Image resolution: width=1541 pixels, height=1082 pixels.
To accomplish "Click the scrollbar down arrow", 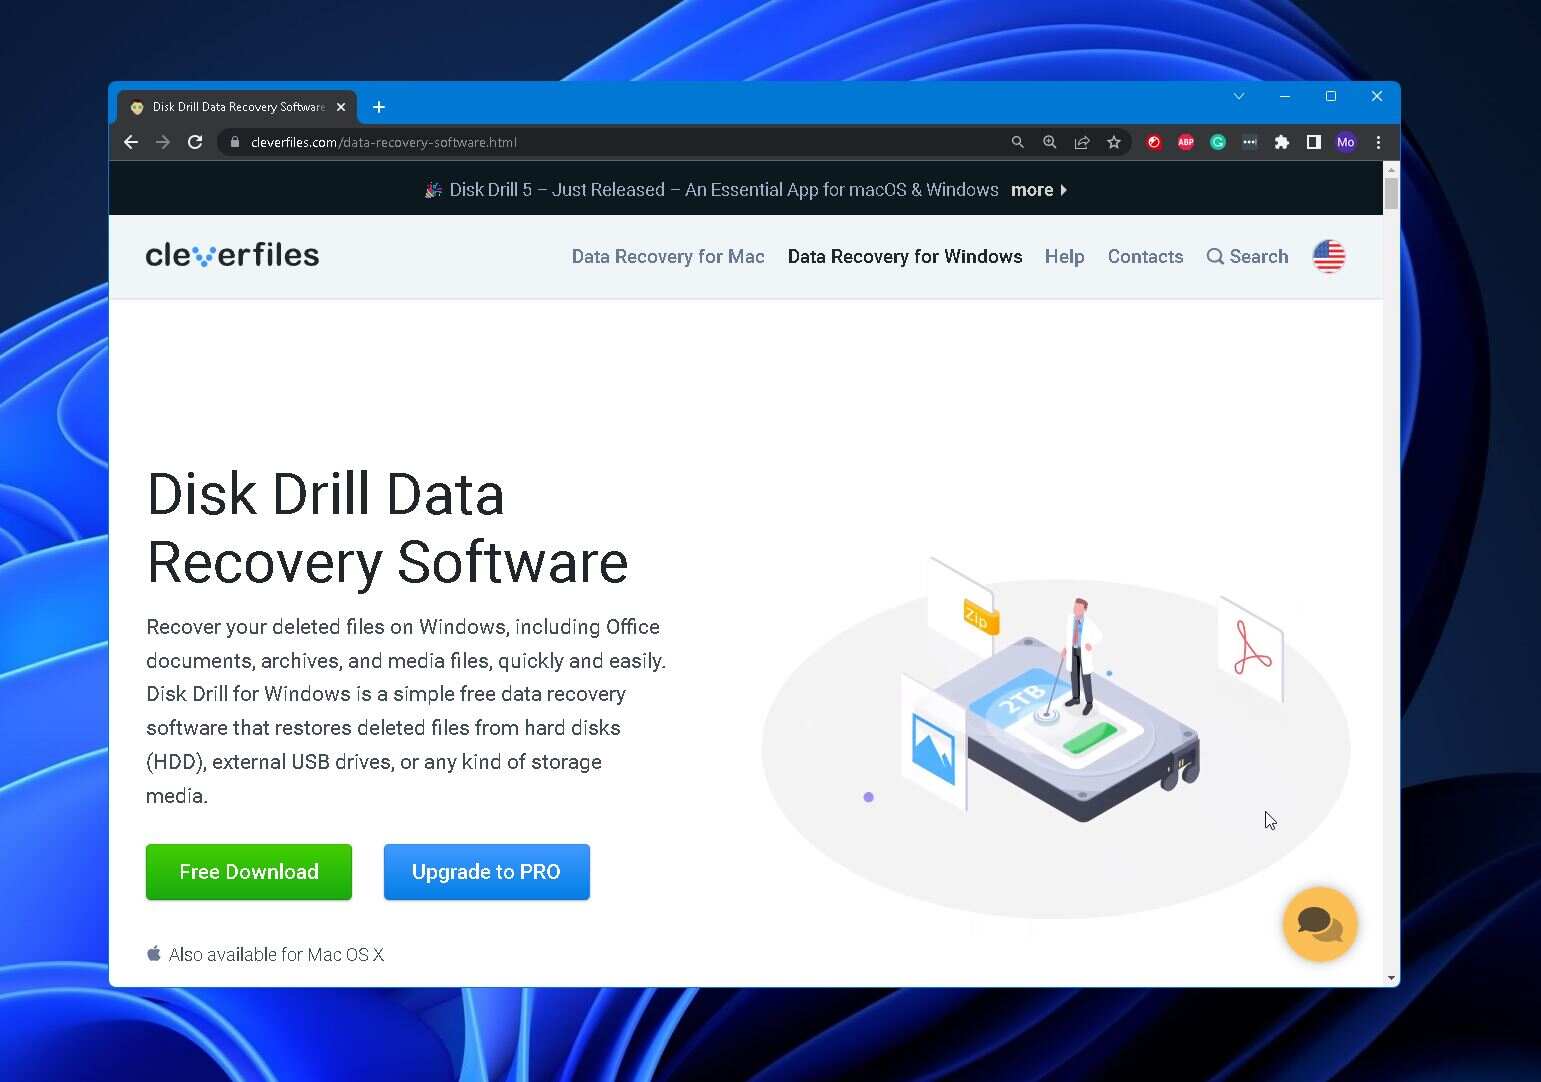I will coord(1391,978).
